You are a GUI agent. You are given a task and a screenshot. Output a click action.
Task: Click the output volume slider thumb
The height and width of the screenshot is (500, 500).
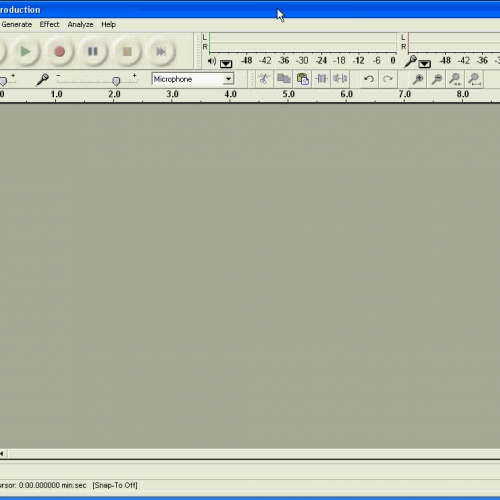[x=3, y=81]
